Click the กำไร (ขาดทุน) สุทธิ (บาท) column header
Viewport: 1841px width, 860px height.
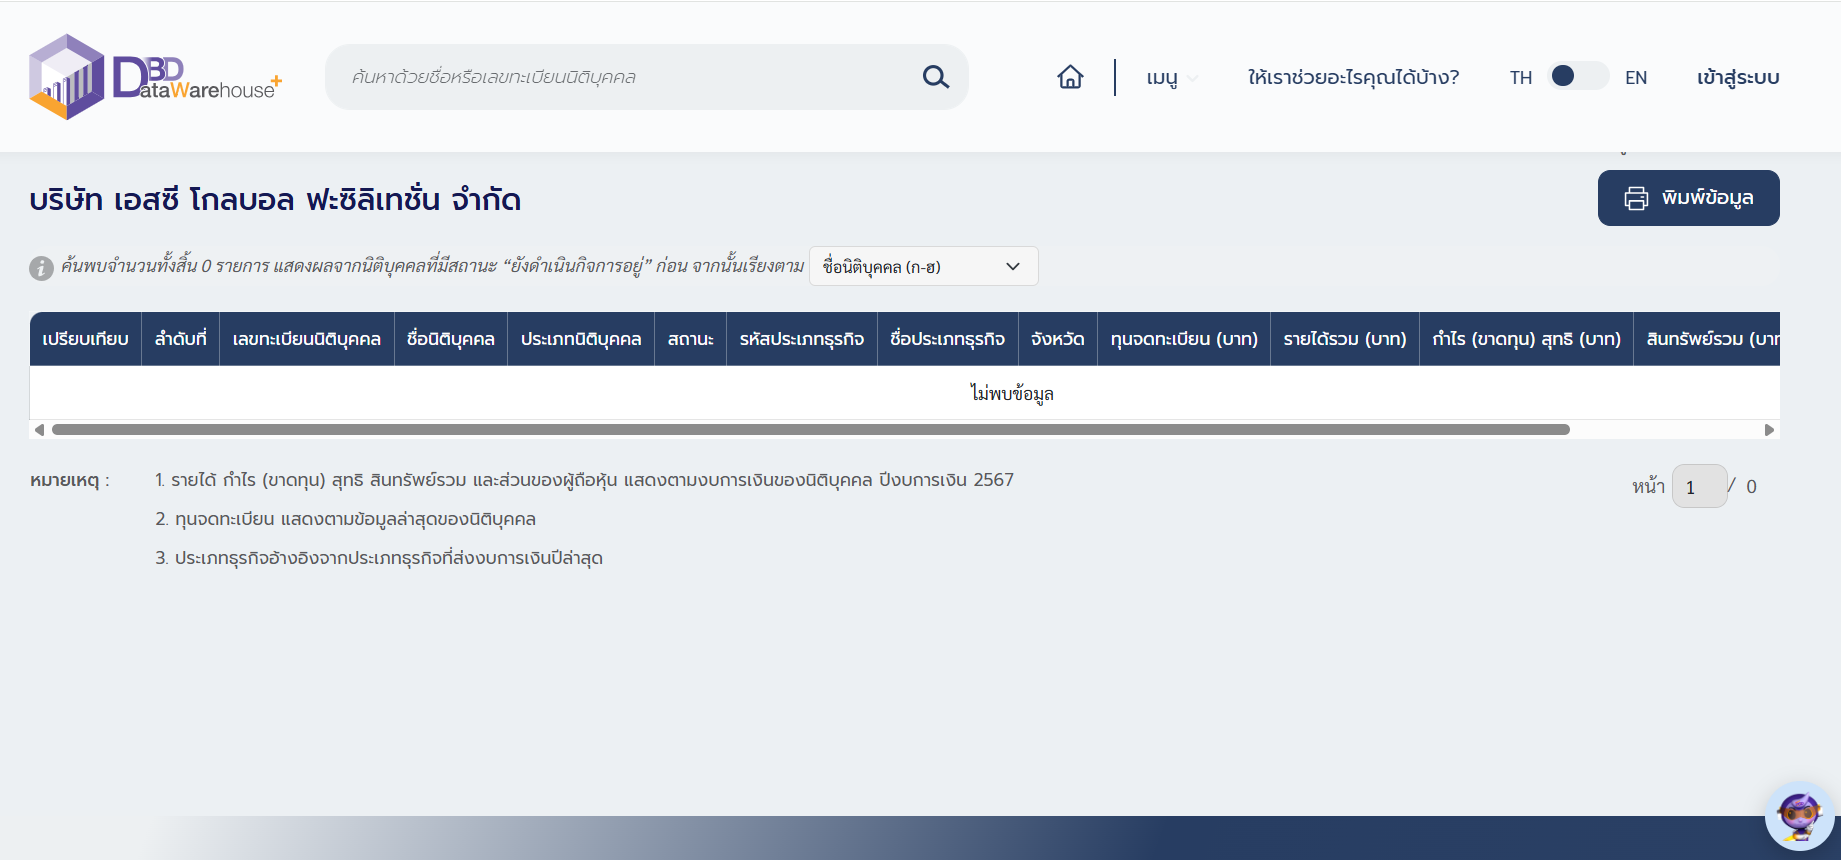click(1526, 339)
